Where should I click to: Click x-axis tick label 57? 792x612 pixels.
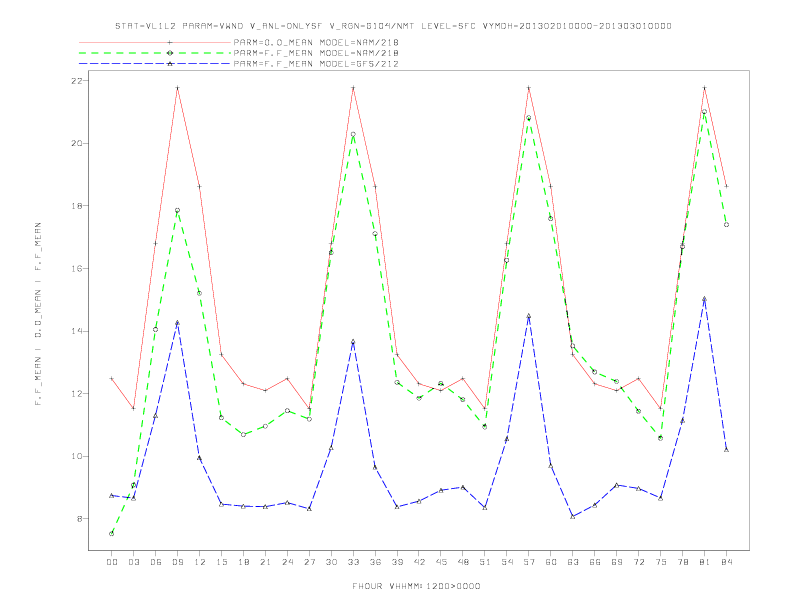coord(529,562)
